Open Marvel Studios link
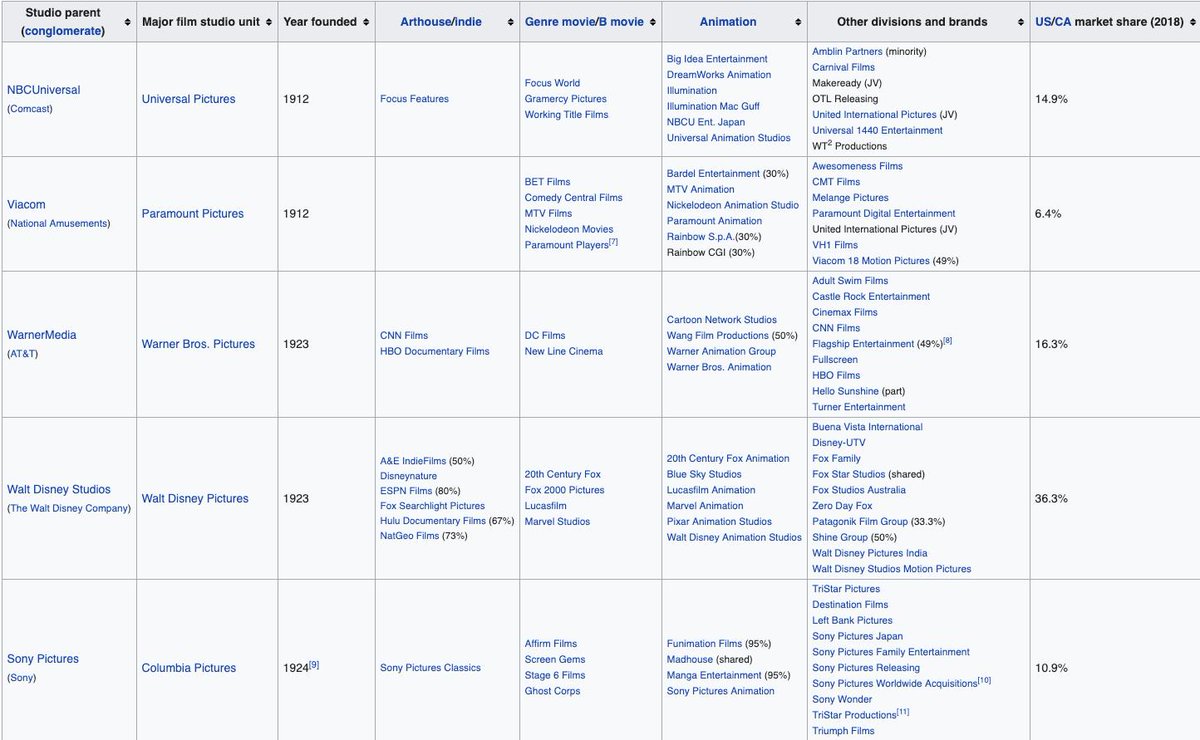 558,522
